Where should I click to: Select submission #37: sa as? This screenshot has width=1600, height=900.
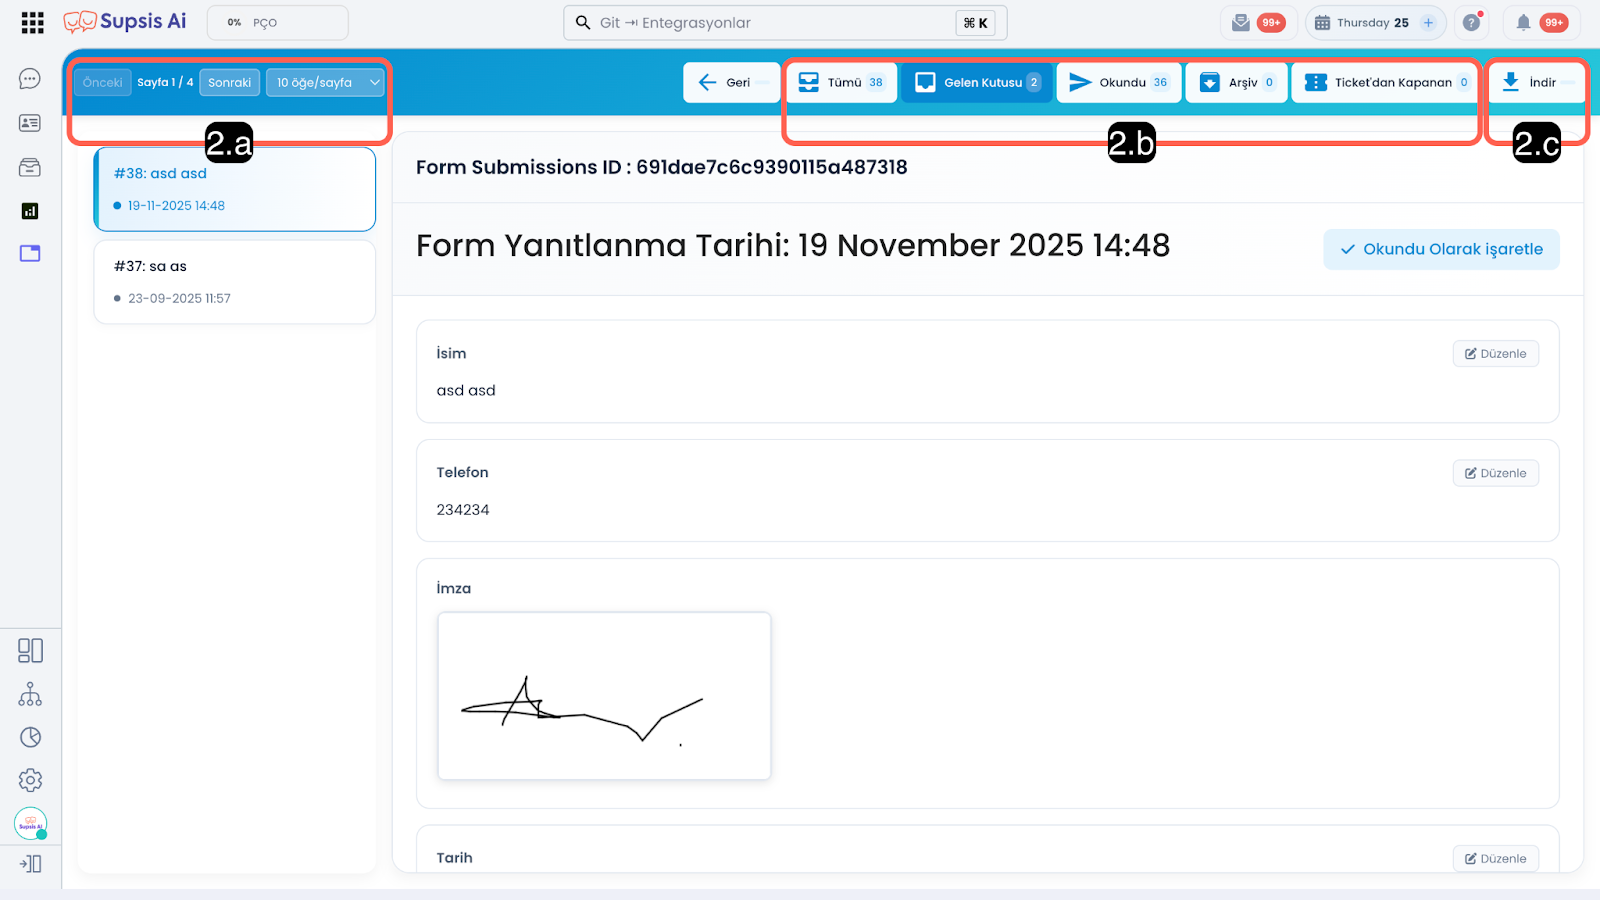(x=234, y=281)
